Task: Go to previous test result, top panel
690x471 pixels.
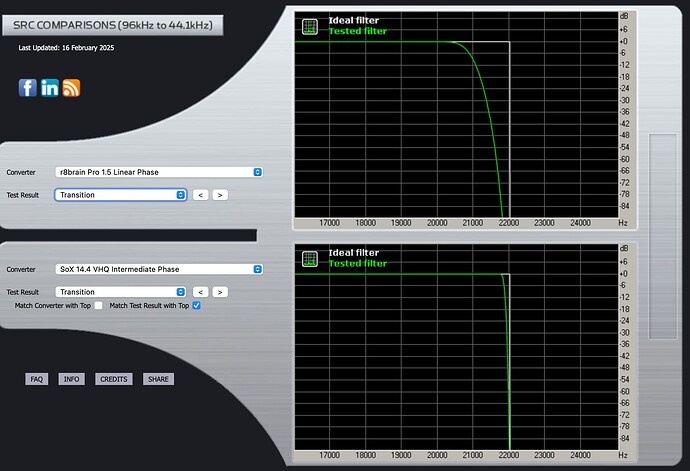Action: click(x=200, y=195)
